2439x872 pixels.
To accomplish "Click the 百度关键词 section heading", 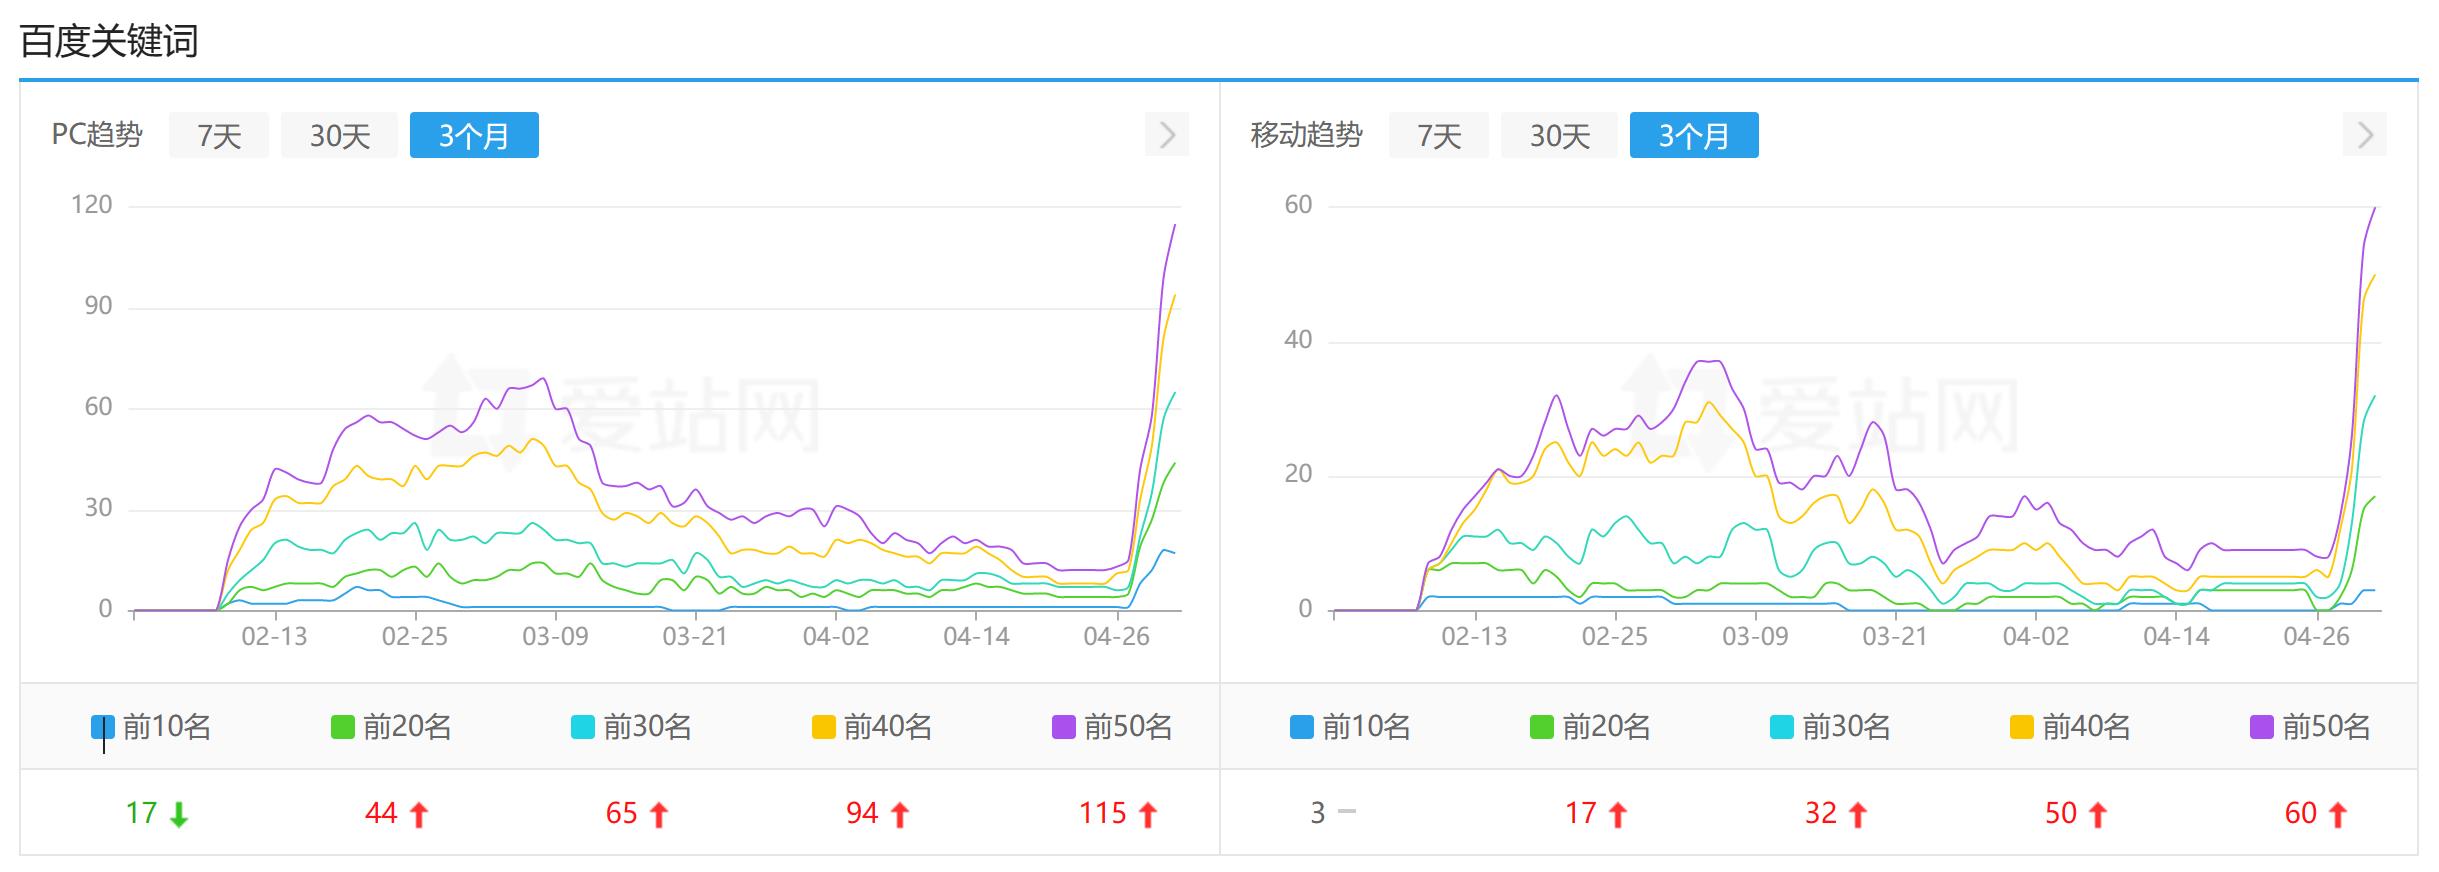I will coord(109,42).
